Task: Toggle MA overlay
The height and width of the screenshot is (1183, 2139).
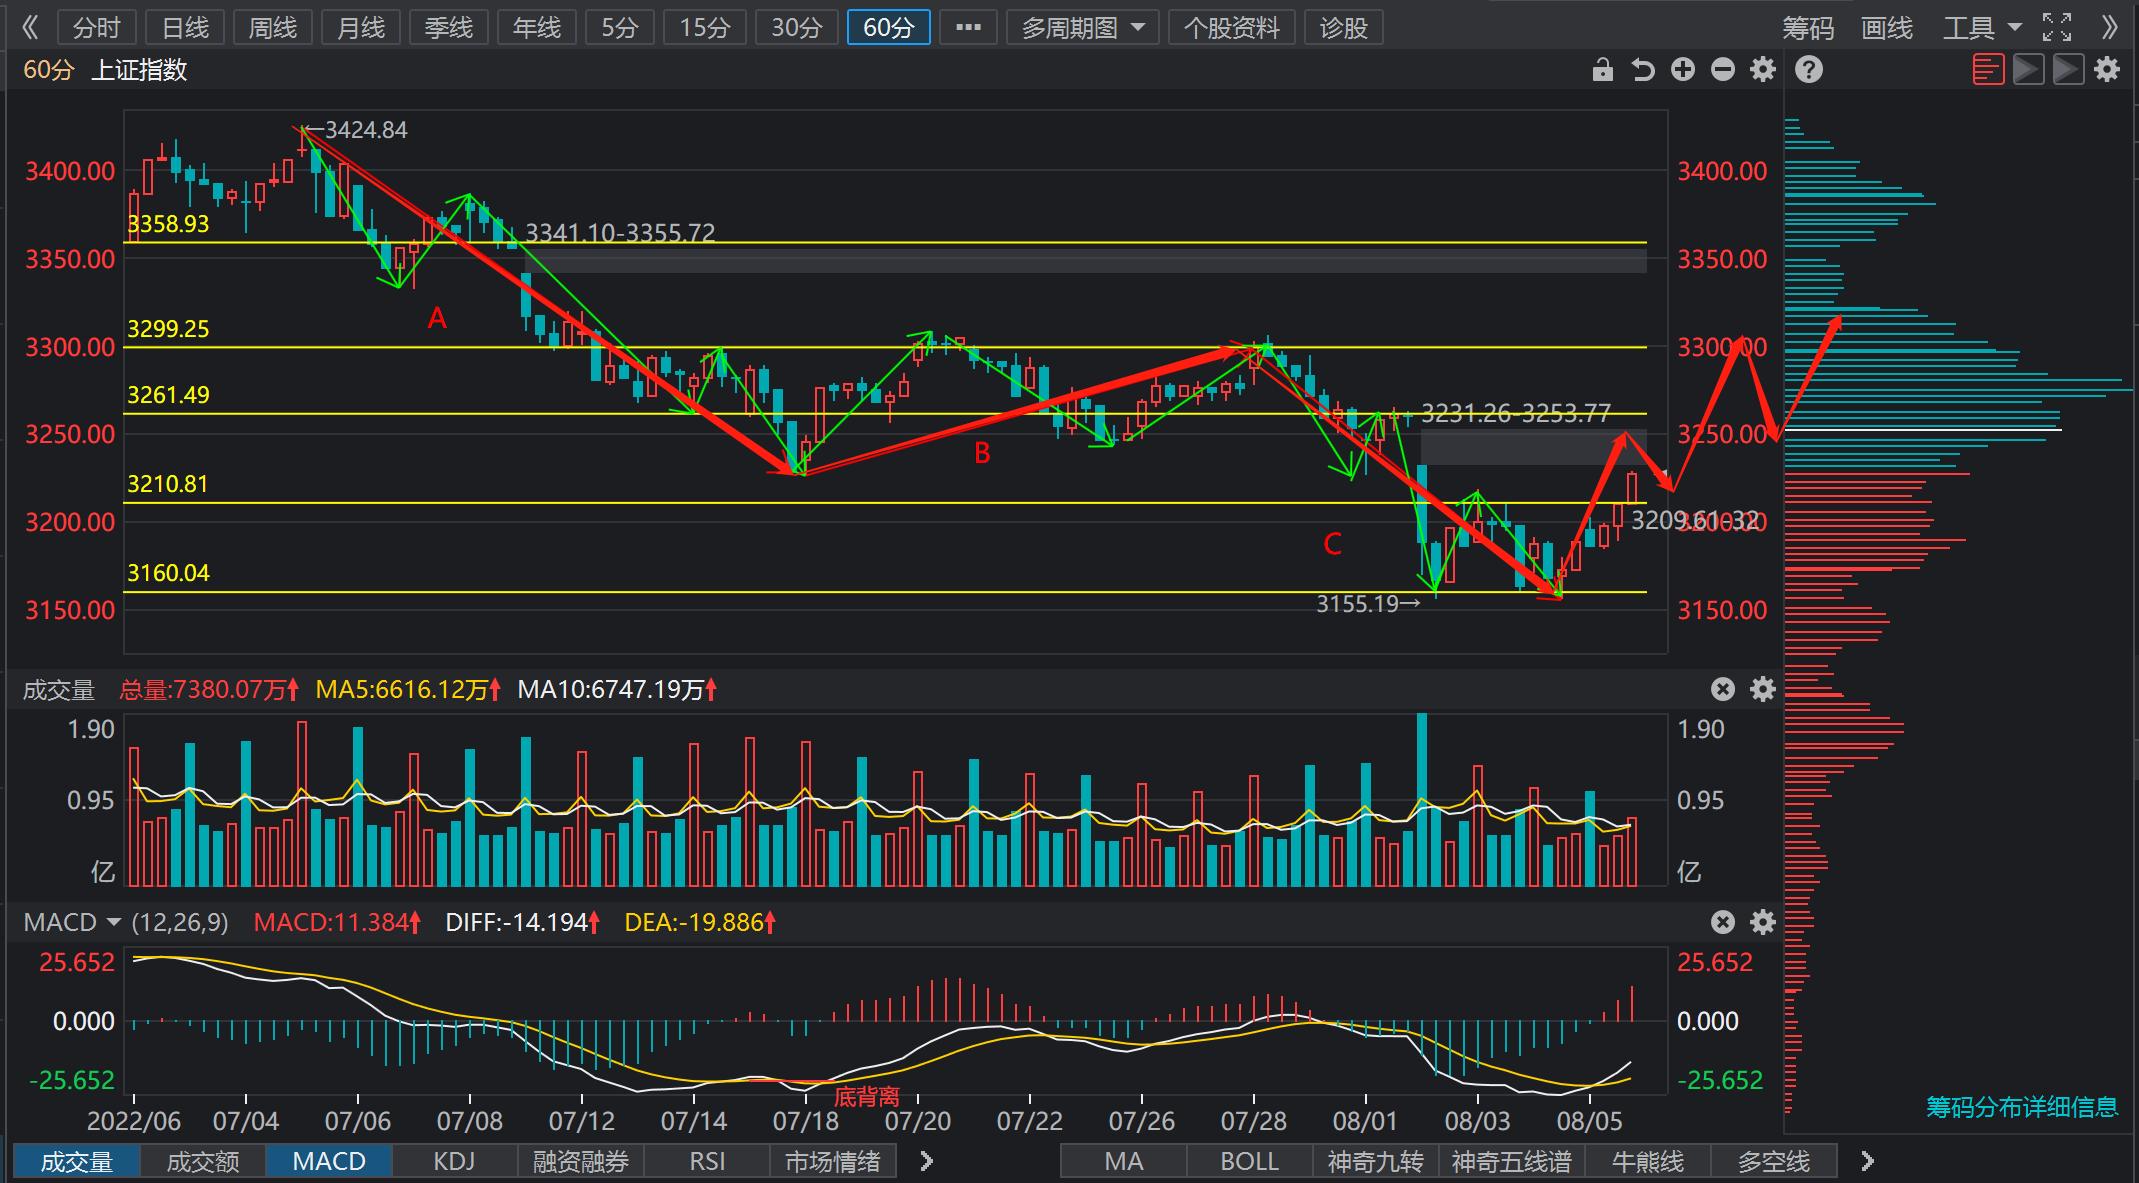Action: click(1124, 1161)
